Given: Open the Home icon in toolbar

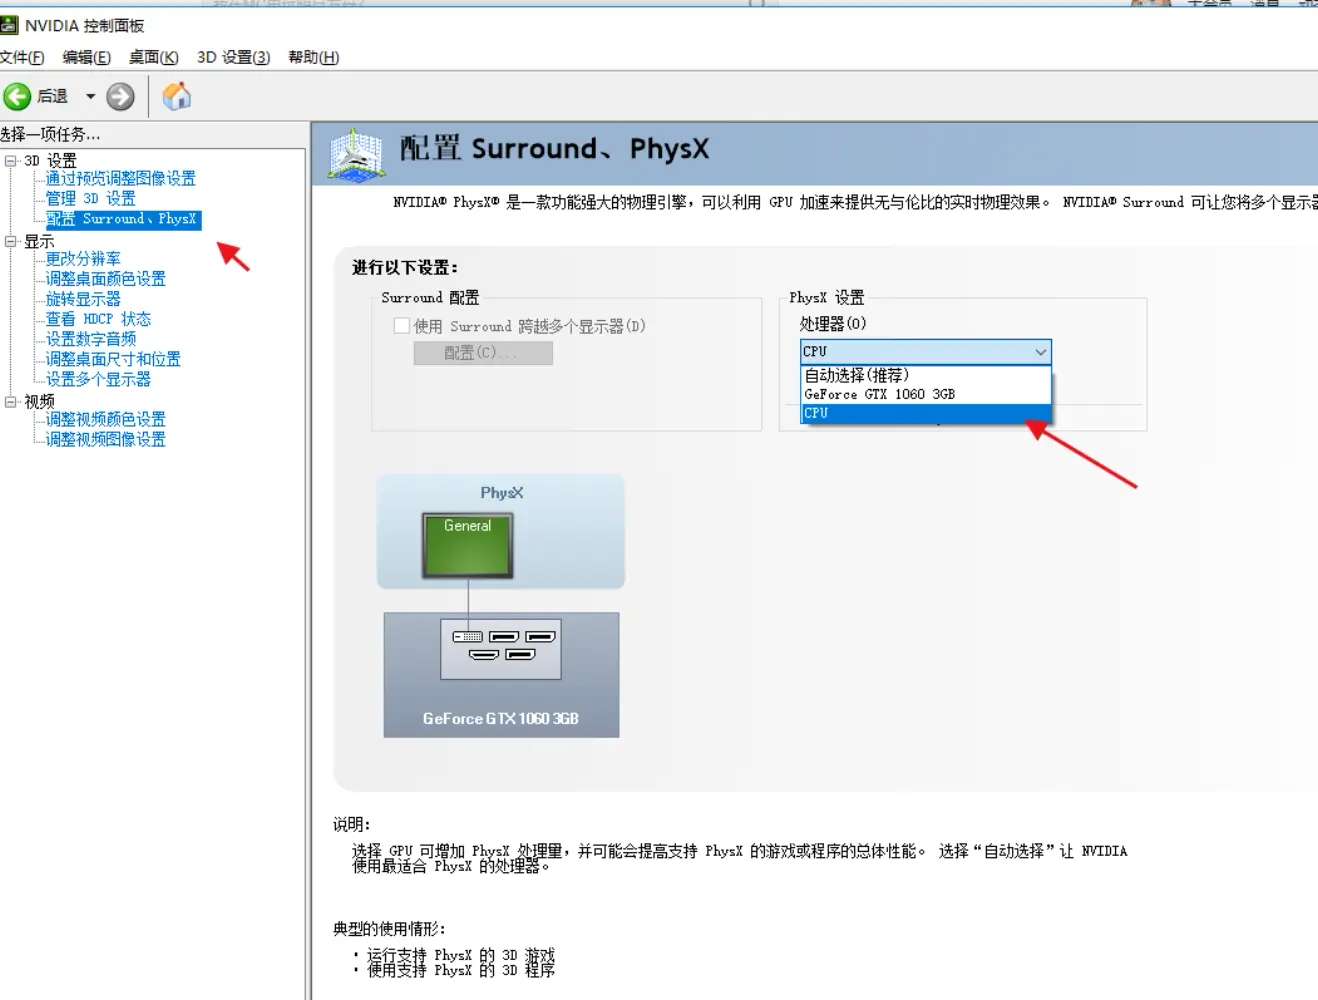Looking at the screenshot, I should (x=176, y=96).
